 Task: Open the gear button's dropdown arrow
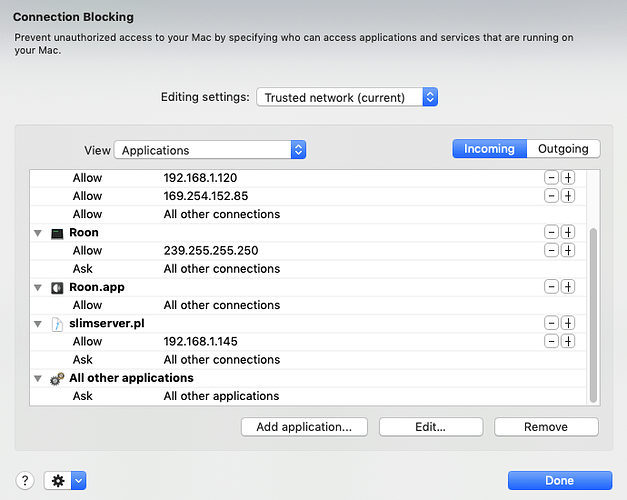[79, 480]
